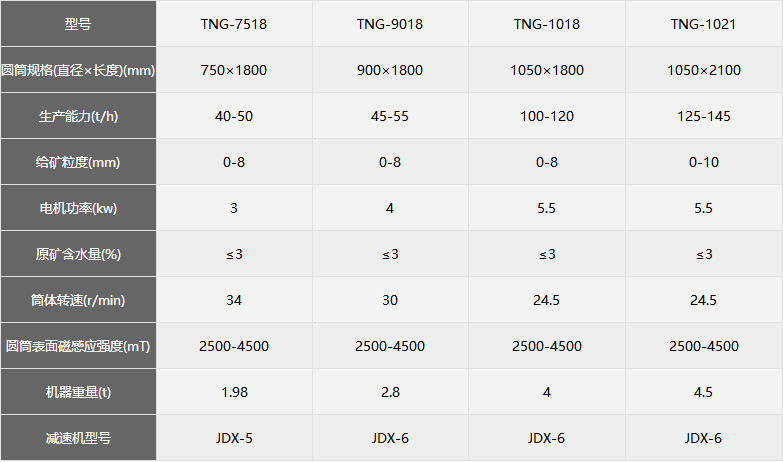The height and width of the screenshot is (462, 783).
Task: Click the TNG-1021 model header
Action: [x=703, y=24]
